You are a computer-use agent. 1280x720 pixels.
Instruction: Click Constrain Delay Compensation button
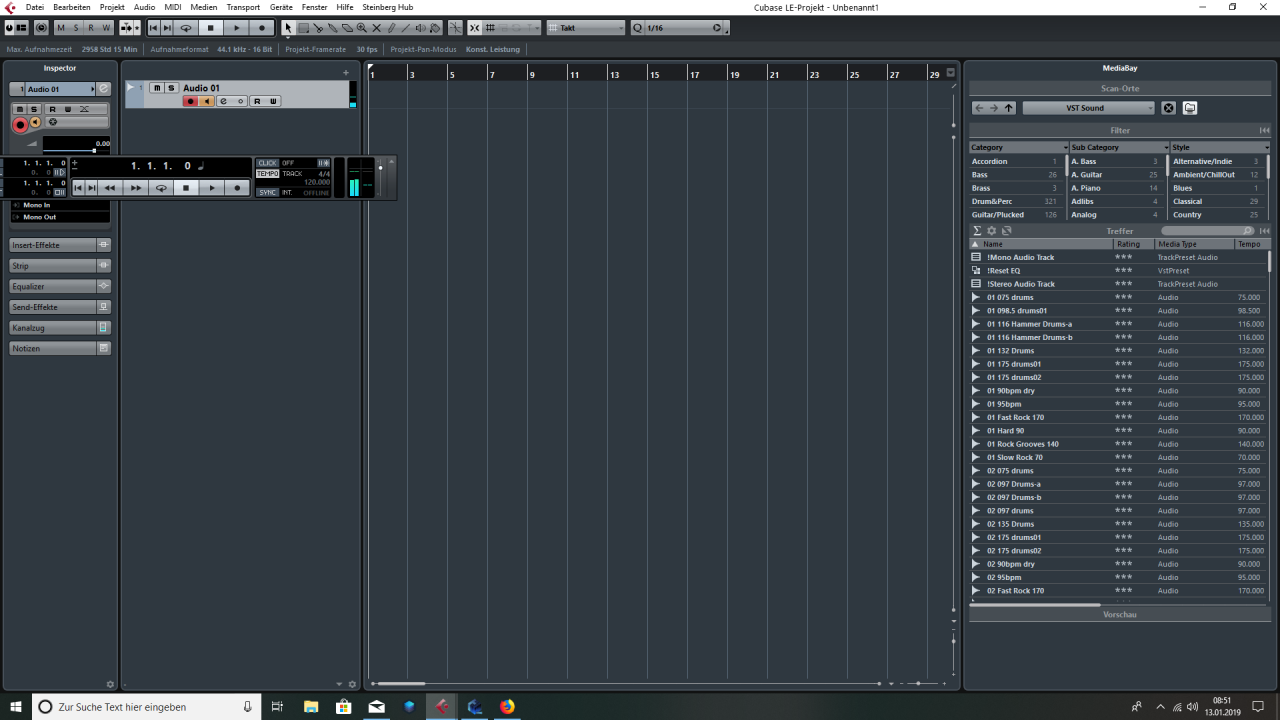(x=40, y=28)
